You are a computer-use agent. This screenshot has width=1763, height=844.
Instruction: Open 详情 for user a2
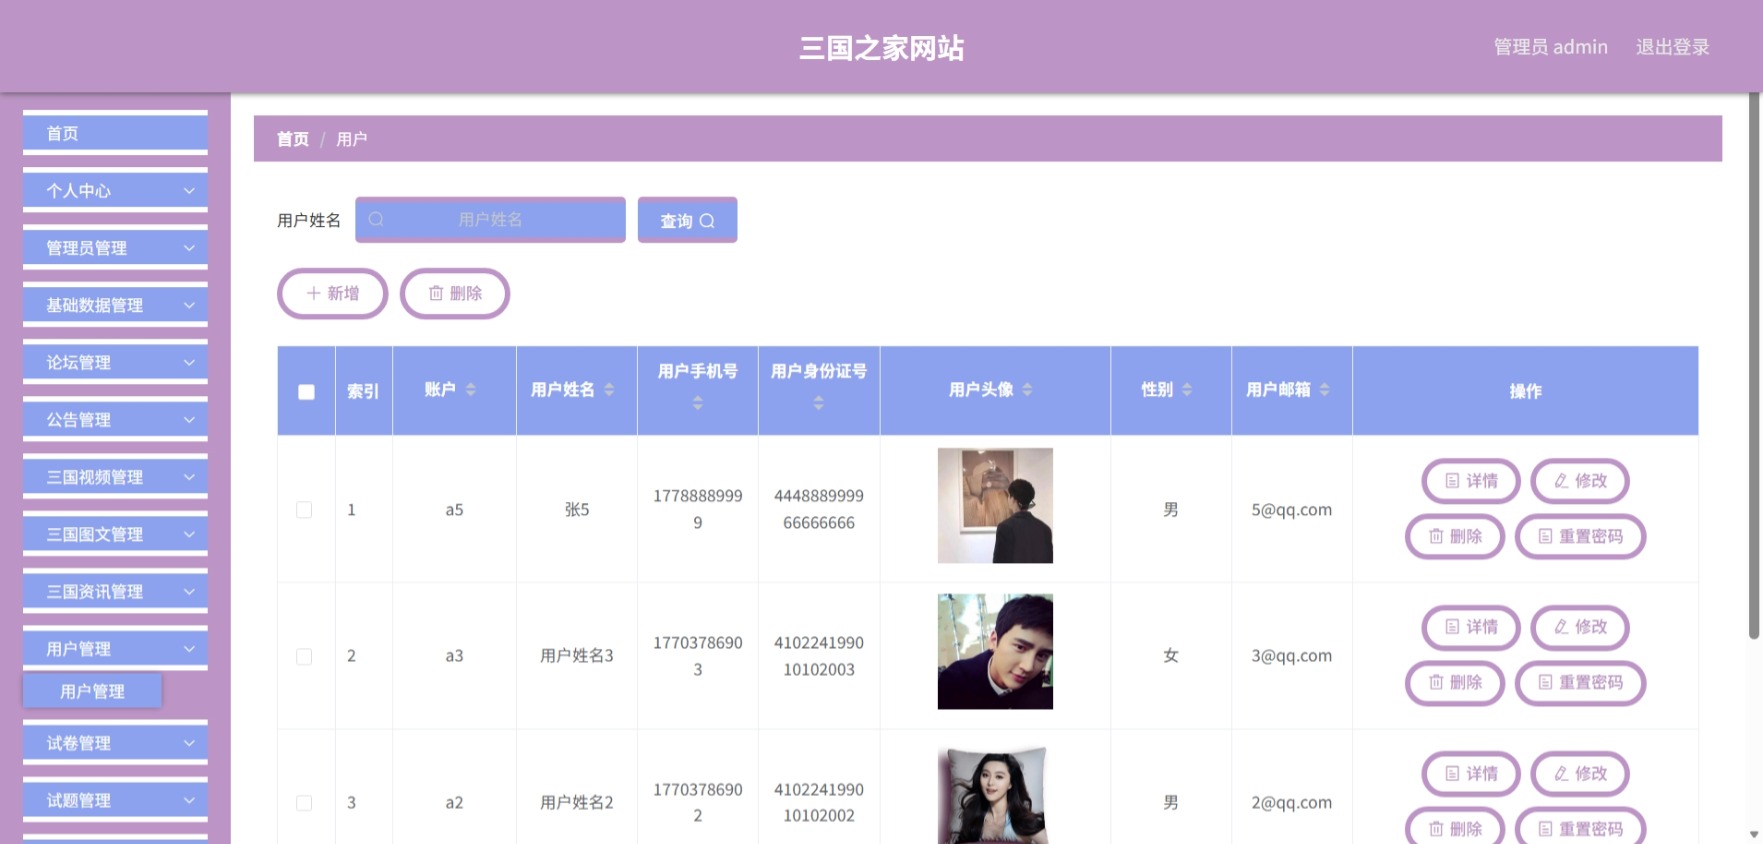pyautogui.click(x=1471, y=774)
